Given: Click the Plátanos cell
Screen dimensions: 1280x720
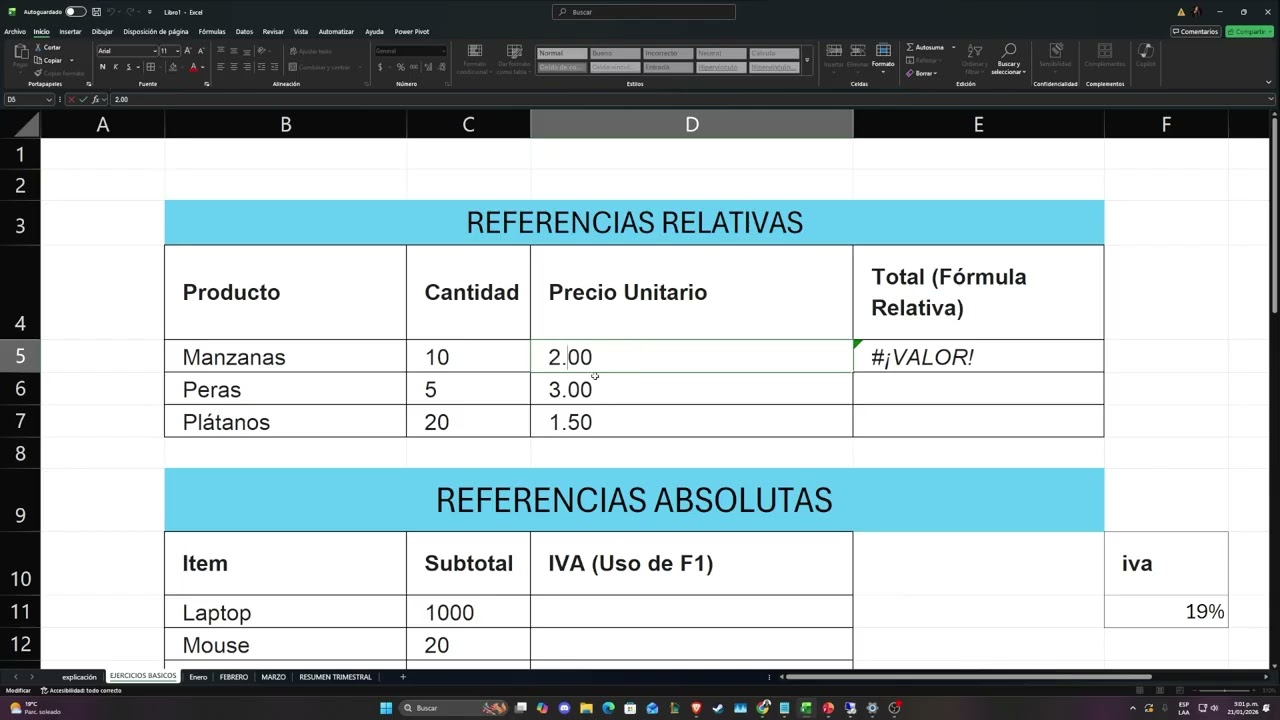Looking at the screenshot, I should pyautogui.click(x=285, y=421).
